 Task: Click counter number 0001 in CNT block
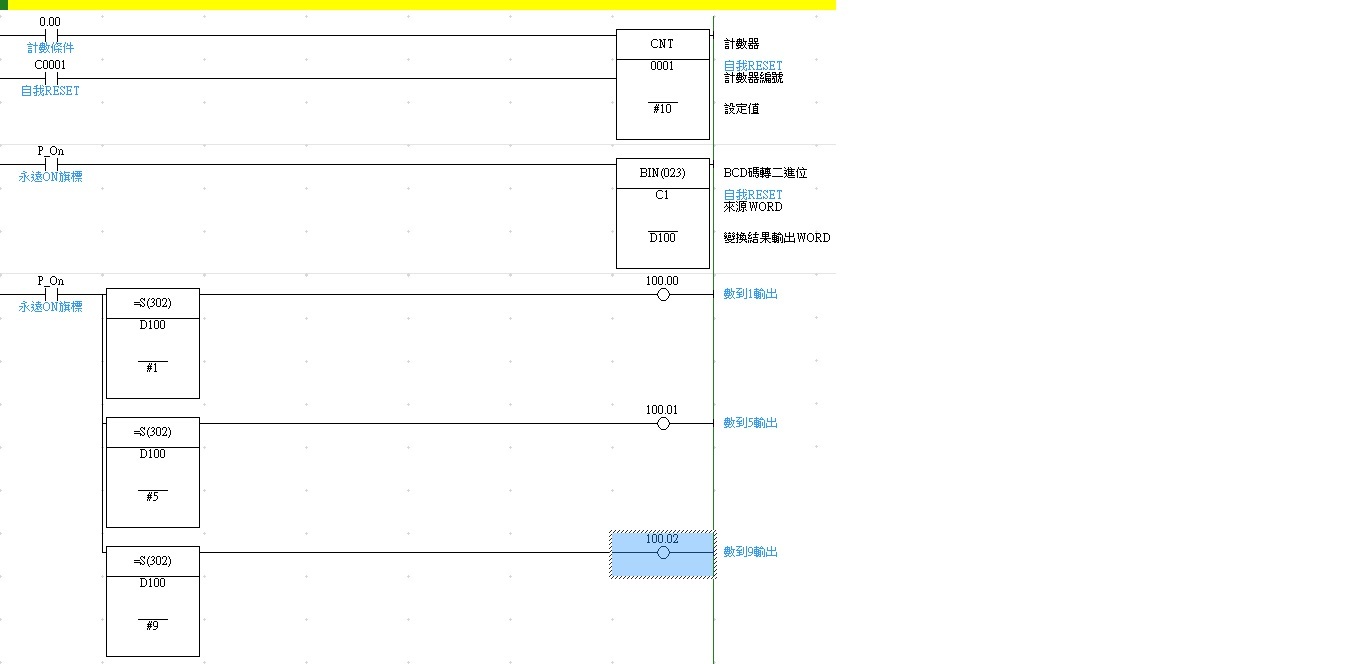coord(662,66)
